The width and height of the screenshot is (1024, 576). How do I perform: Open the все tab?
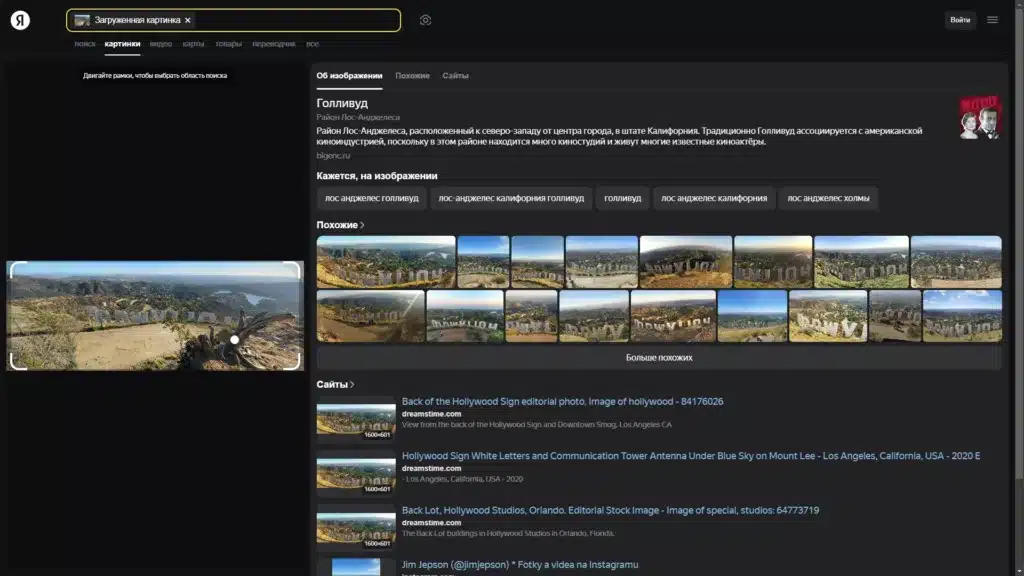[312, 44]
